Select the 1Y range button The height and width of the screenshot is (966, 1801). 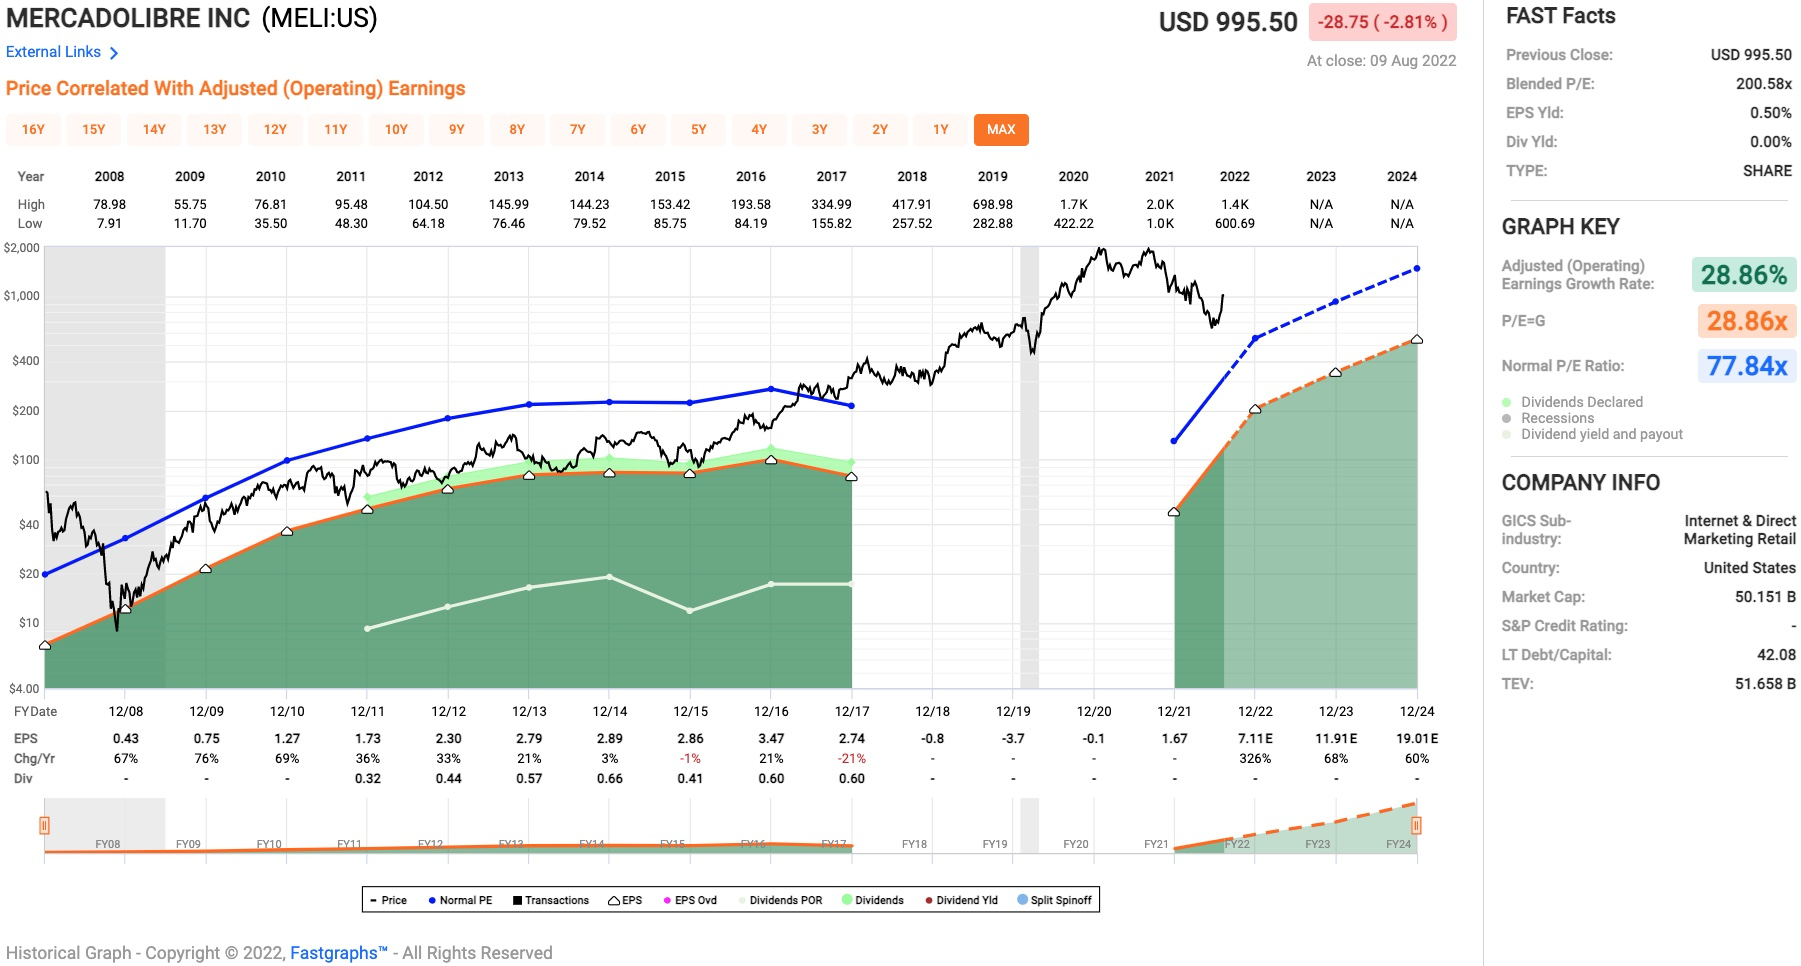pyautogui.click(x=940, y=130)
